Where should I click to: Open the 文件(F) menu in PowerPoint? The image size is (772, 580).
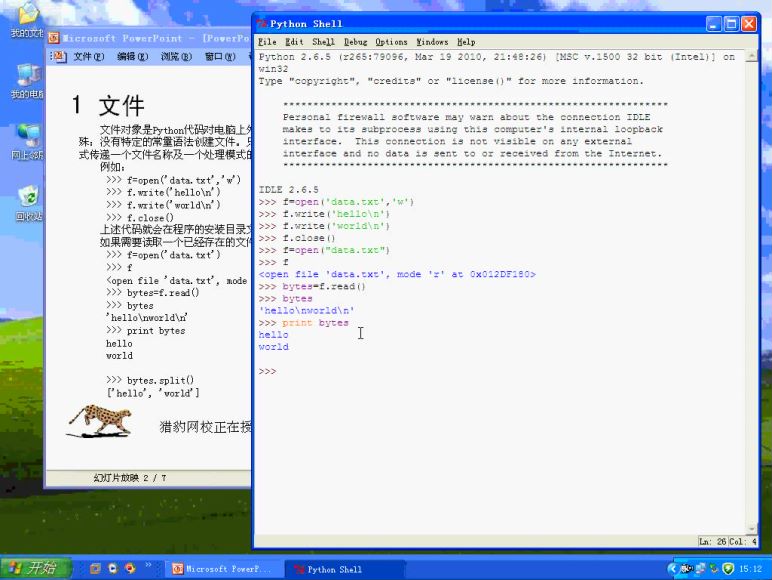coord(89,57)
